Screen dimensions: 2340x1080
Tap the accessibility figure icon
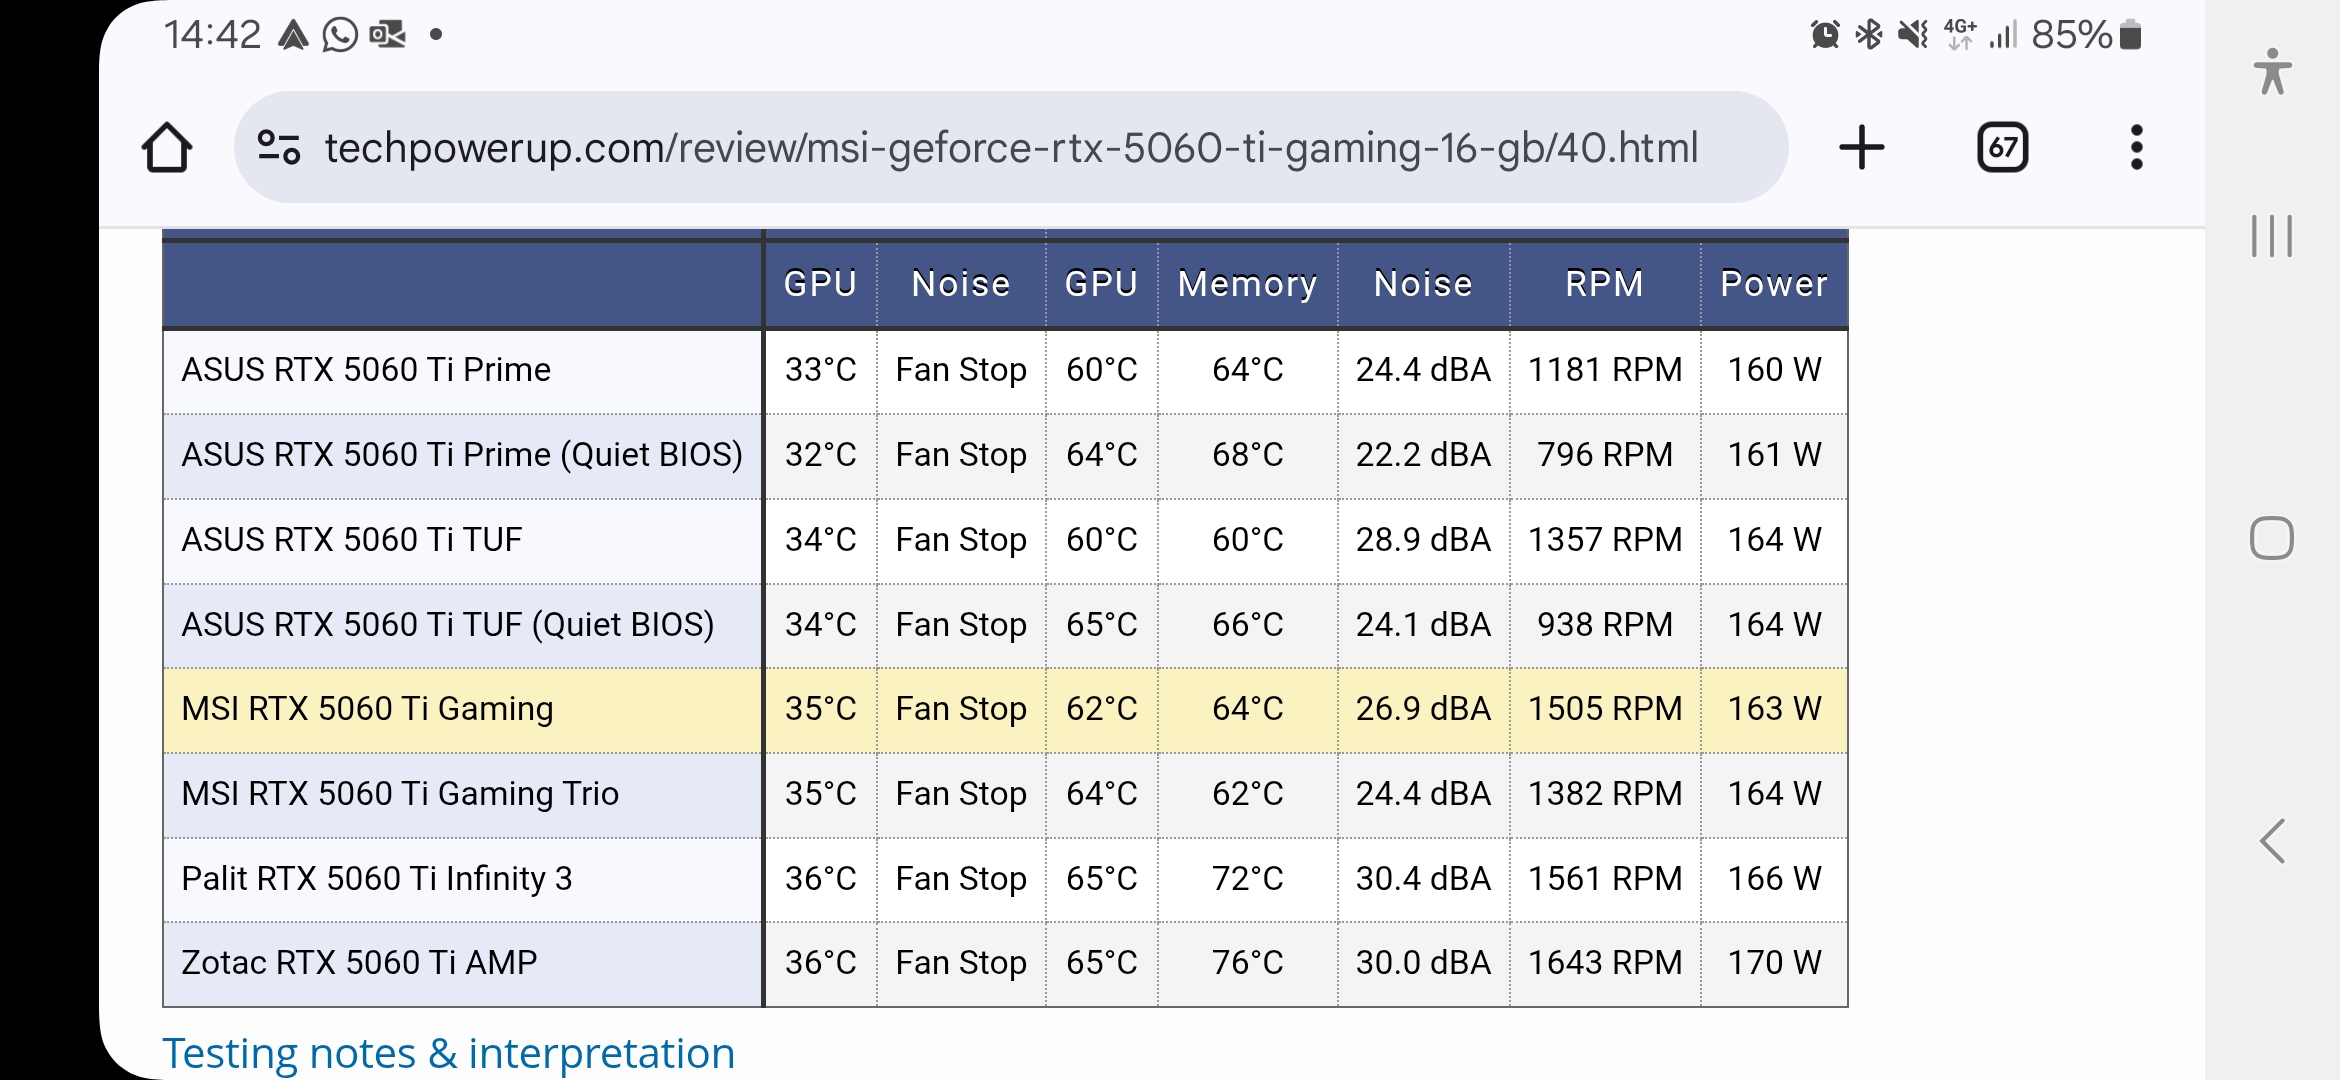coord(2272,72)
